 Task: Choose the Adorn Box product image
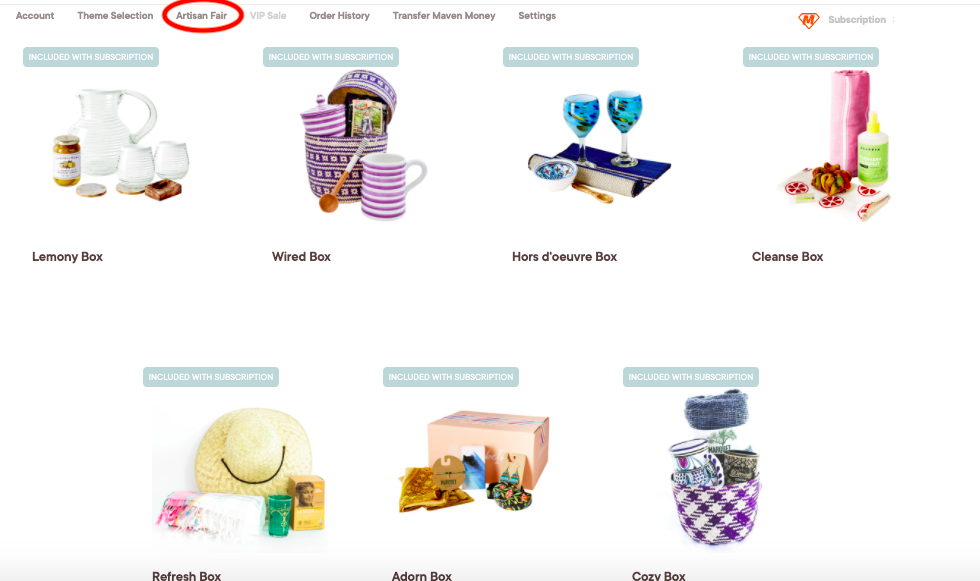[475, 460]
